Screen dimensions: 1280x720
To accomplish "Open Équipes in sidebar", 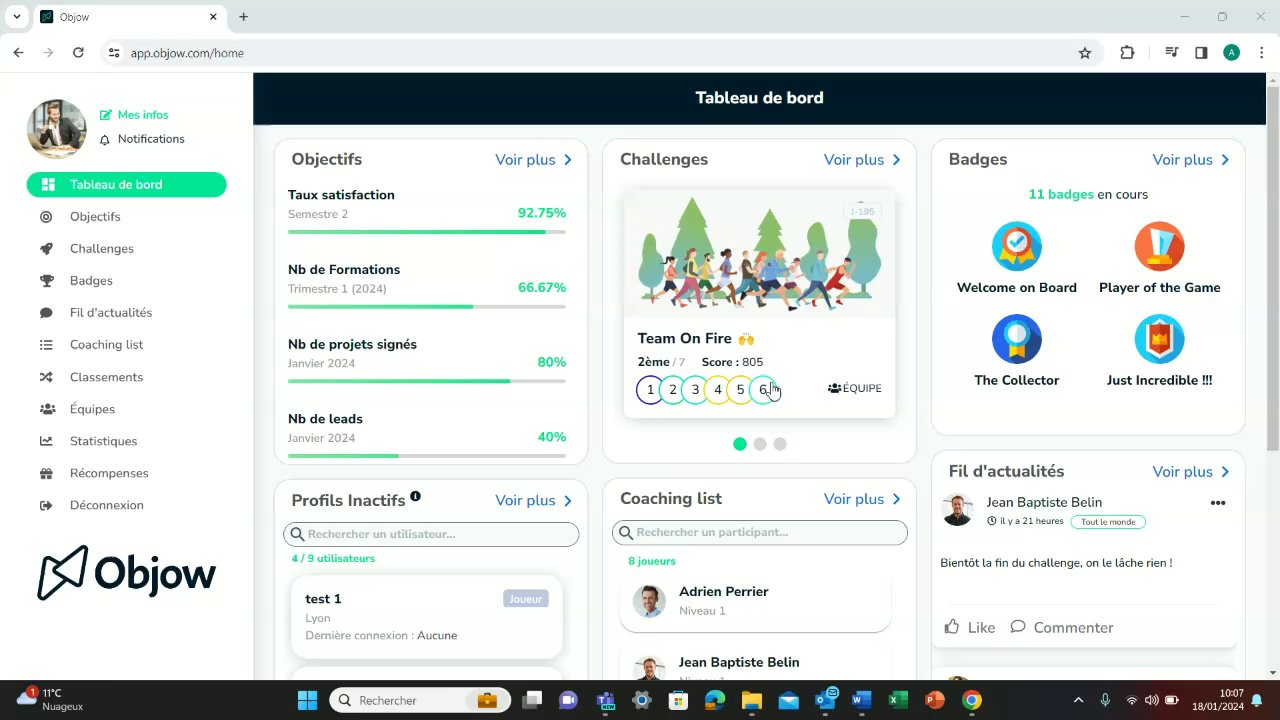I will point(92,409).
